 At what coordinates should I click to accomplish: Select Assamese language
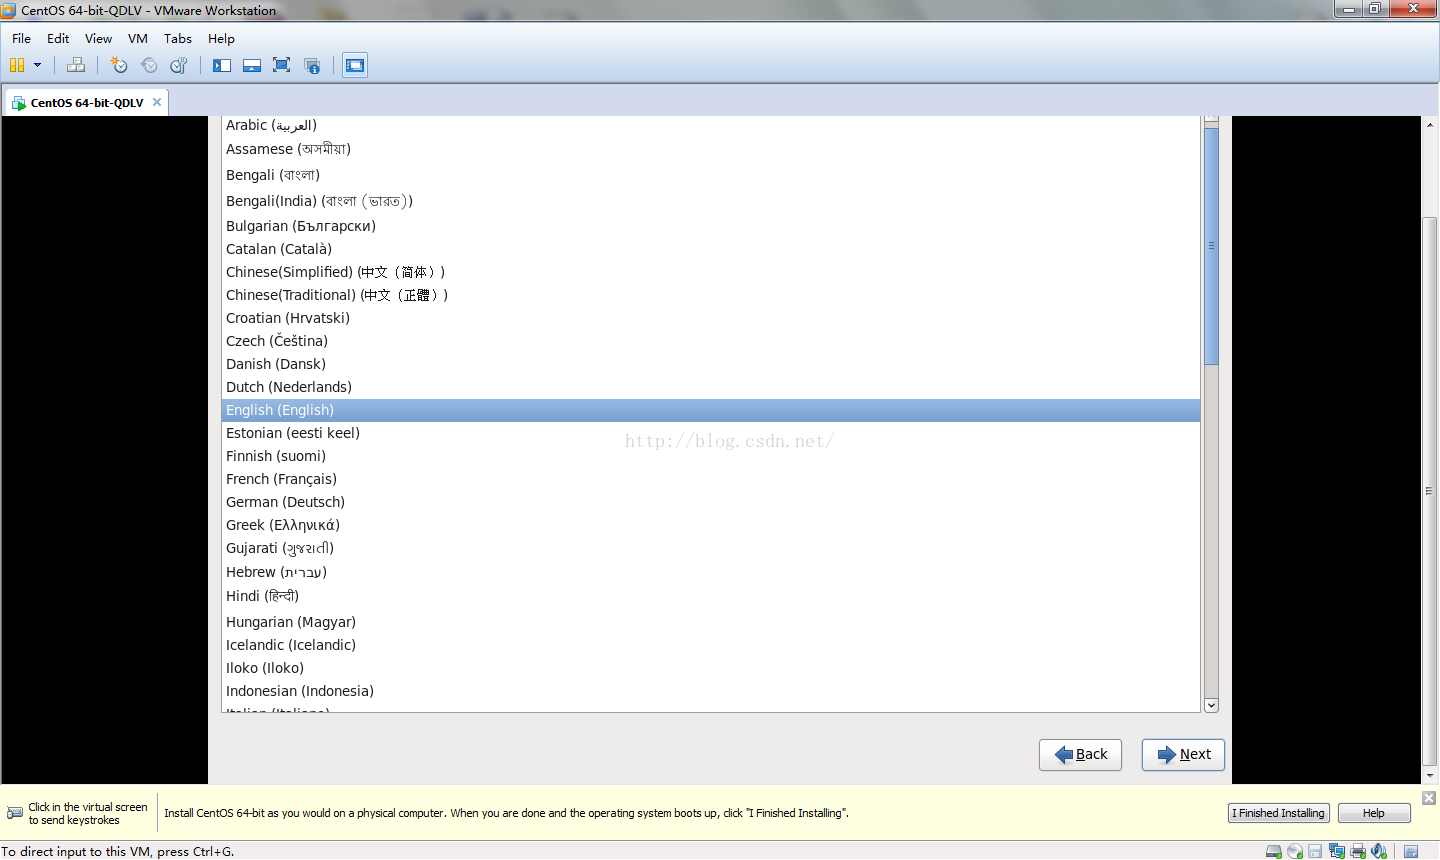click(x=710, y=149)
